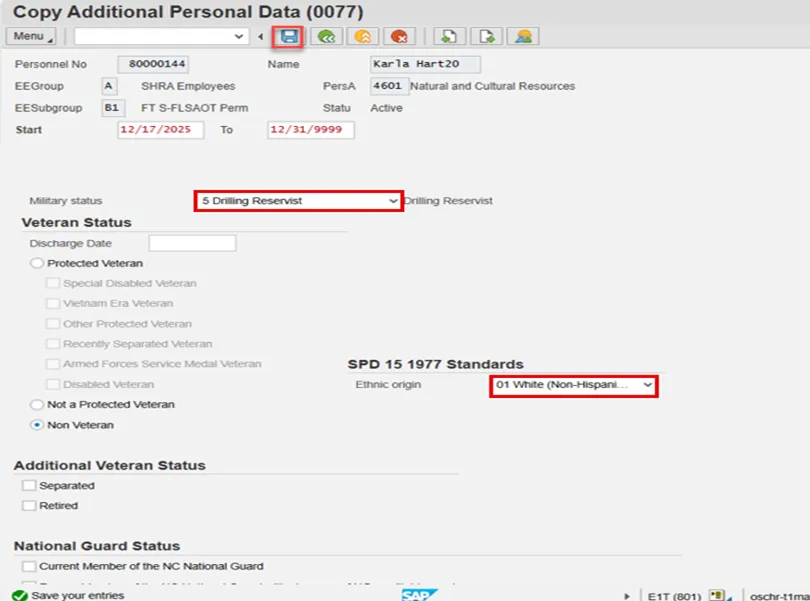Select Not a Protected Veteran option
810x601 pixels.
[x=37, y=404]
